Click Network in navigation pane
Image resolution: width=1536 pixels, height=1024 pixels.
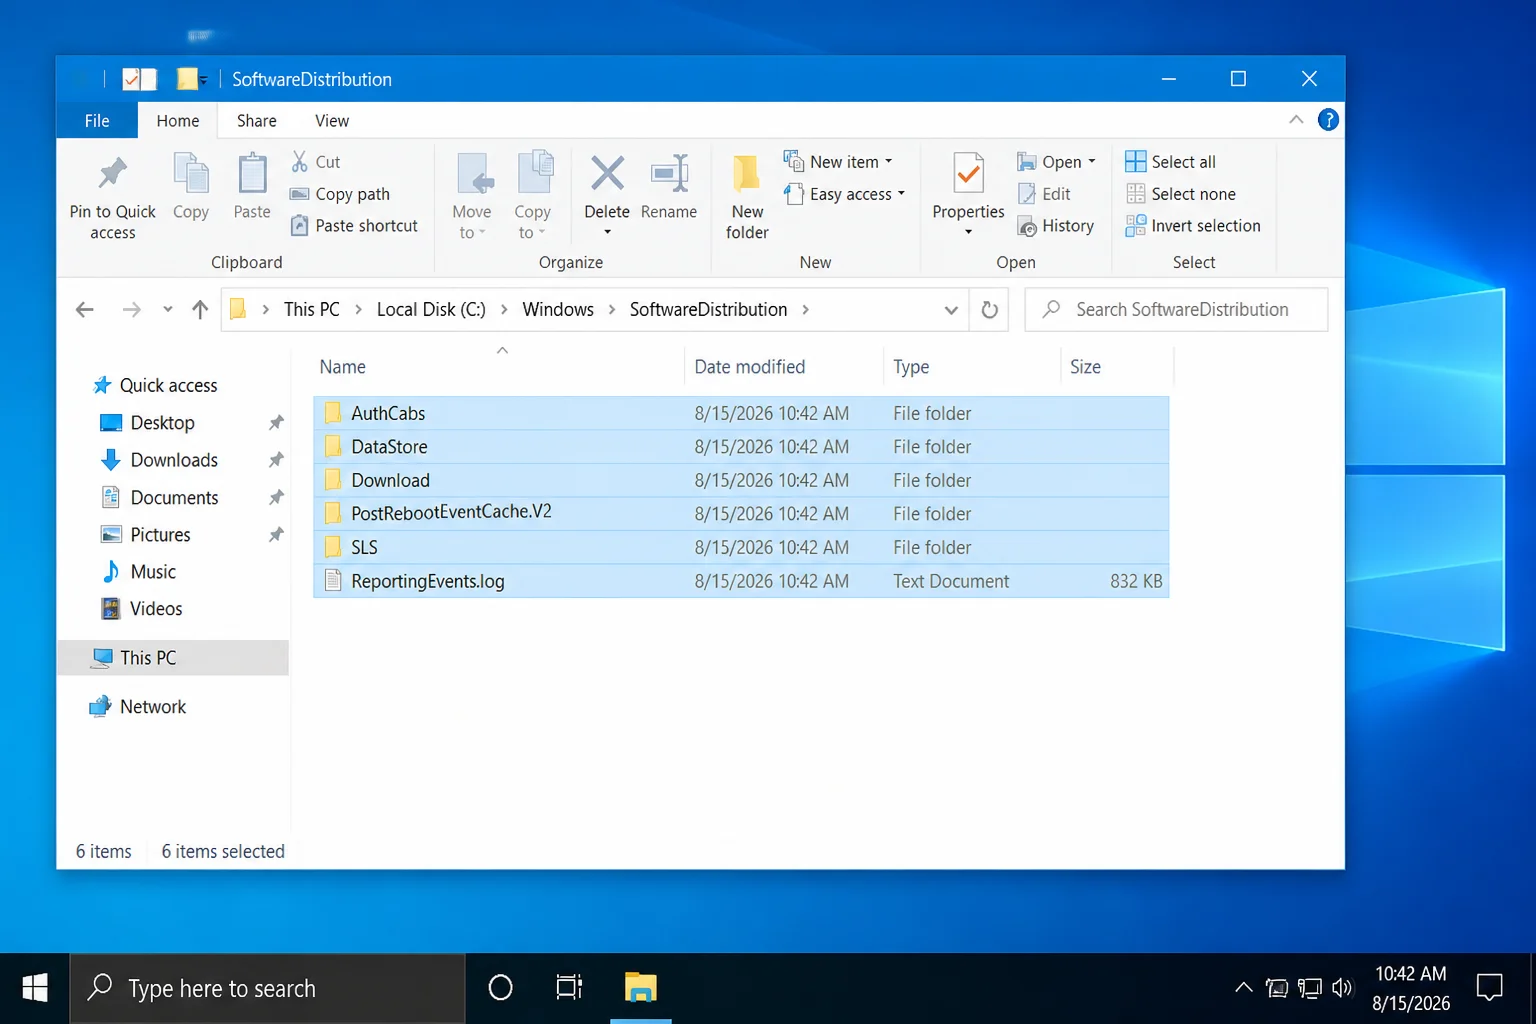pyautogui.click(x=138, y=707)
